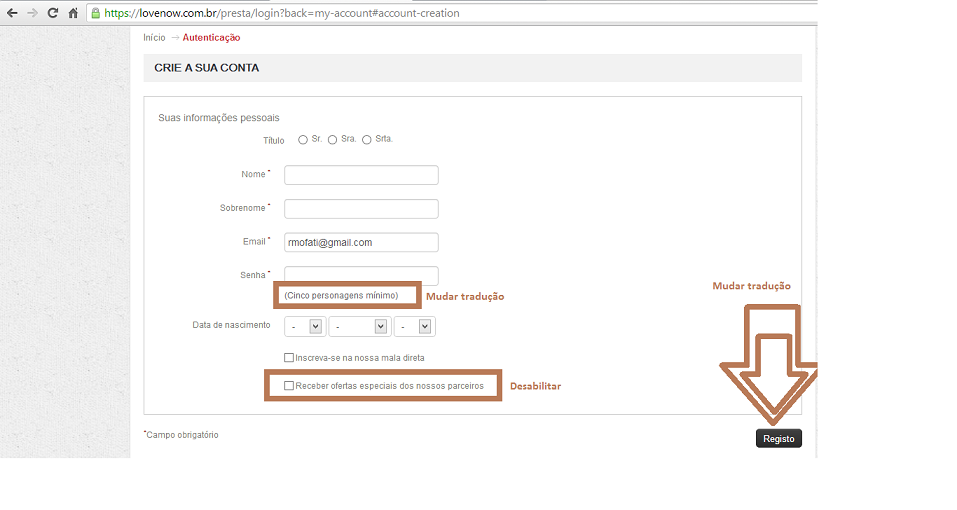
Task: Open the birth day dropdown
Action: point(305,327)
